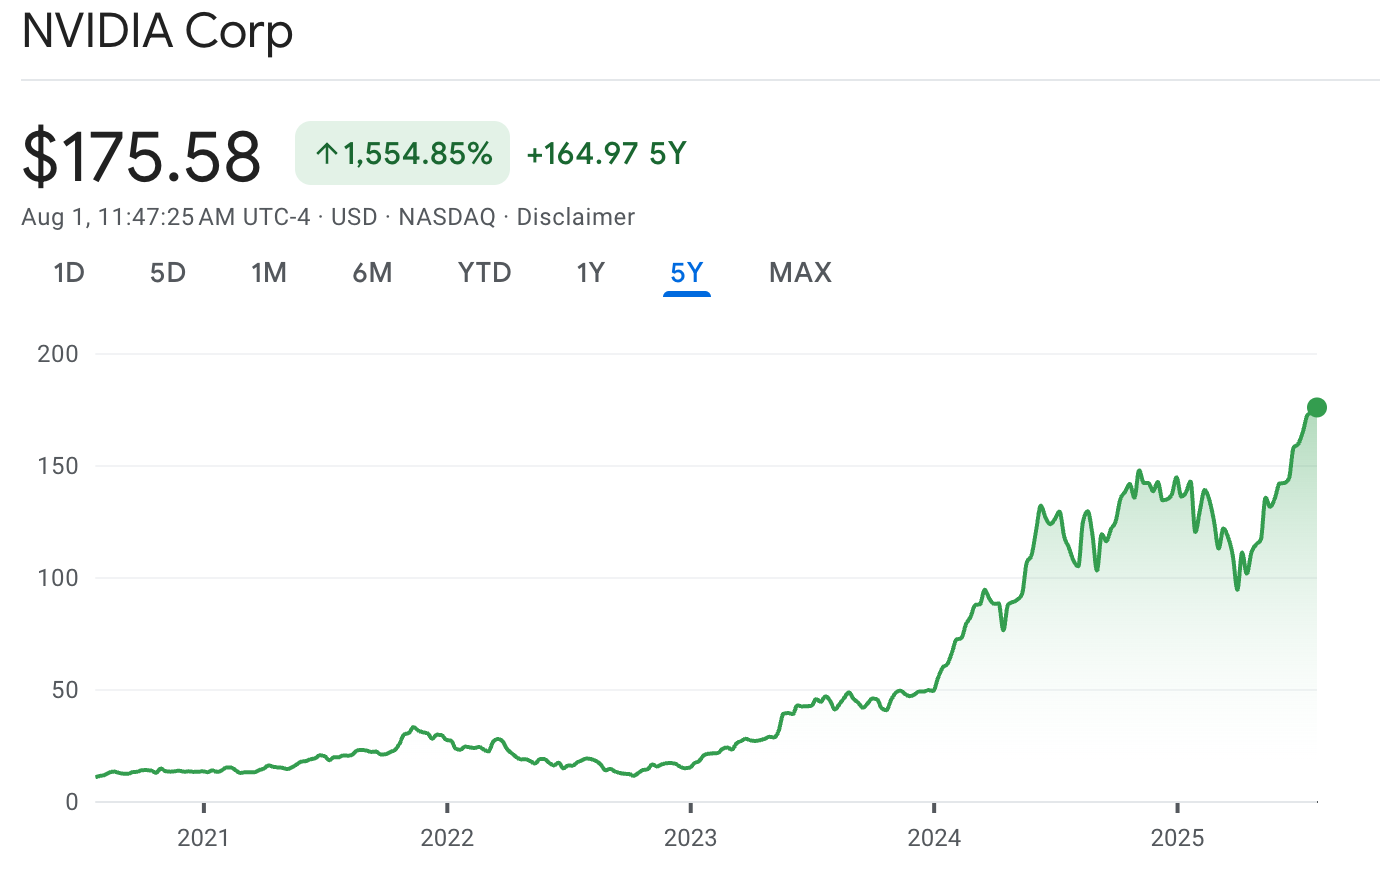Click the up arrow in the percentage badge
Screen dimensions: 1380x884
click(x=326, y=154)
